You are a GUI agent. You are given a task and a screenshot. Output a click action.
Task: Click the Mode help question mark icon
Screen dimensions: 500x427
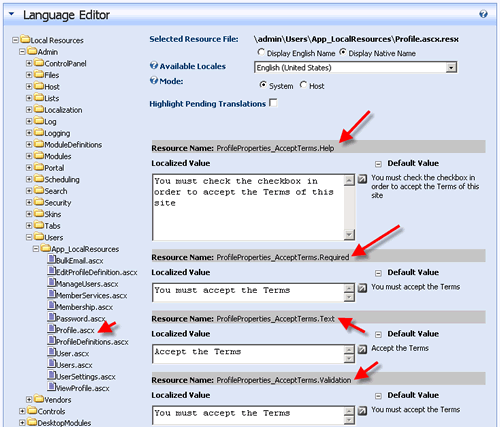point(154,81)
